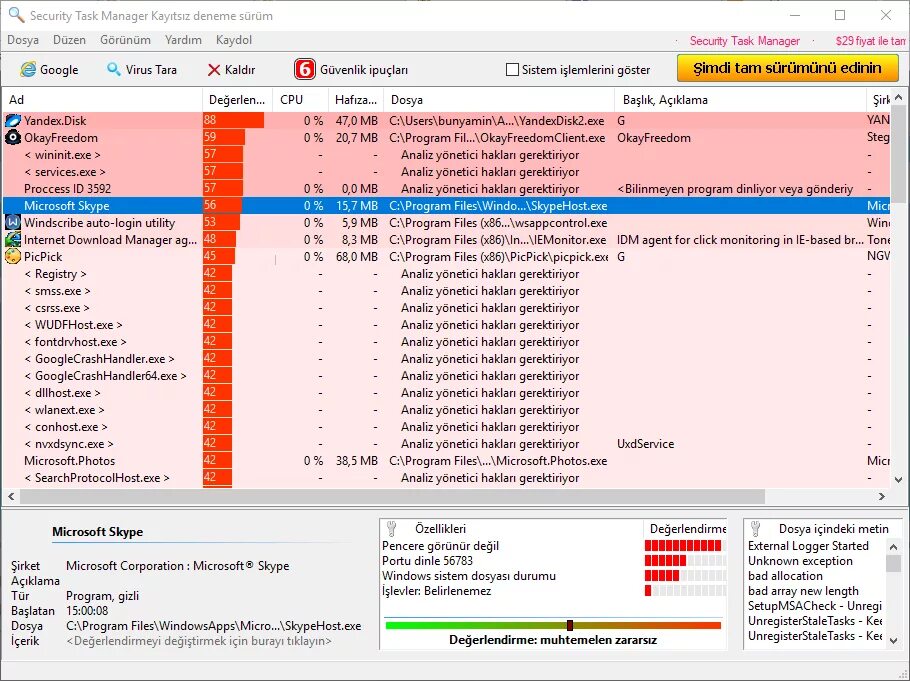
Task: Select the < dllhost.exe > row
Action: pyautogui.click(x=446, y=393)
